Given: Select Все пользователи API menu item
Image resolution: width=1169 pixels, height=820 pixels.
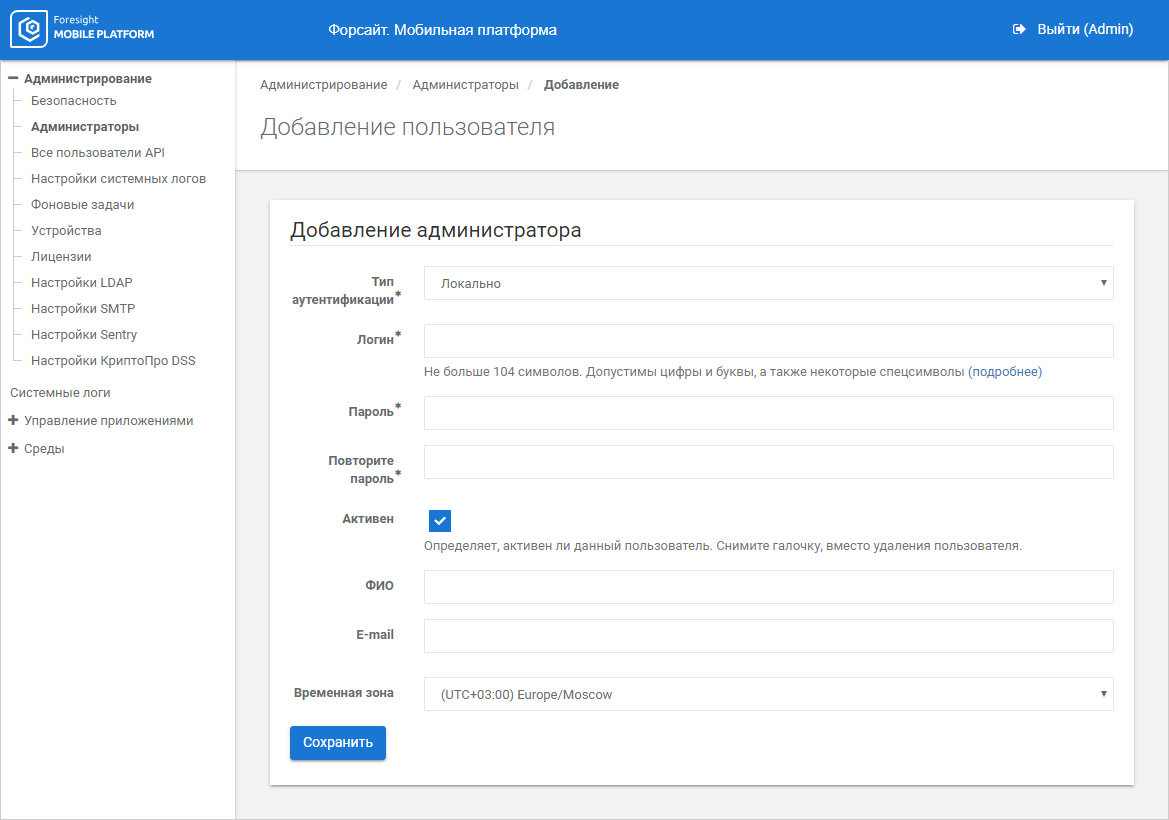Looking at the screenshot, I should coord(97,153).
